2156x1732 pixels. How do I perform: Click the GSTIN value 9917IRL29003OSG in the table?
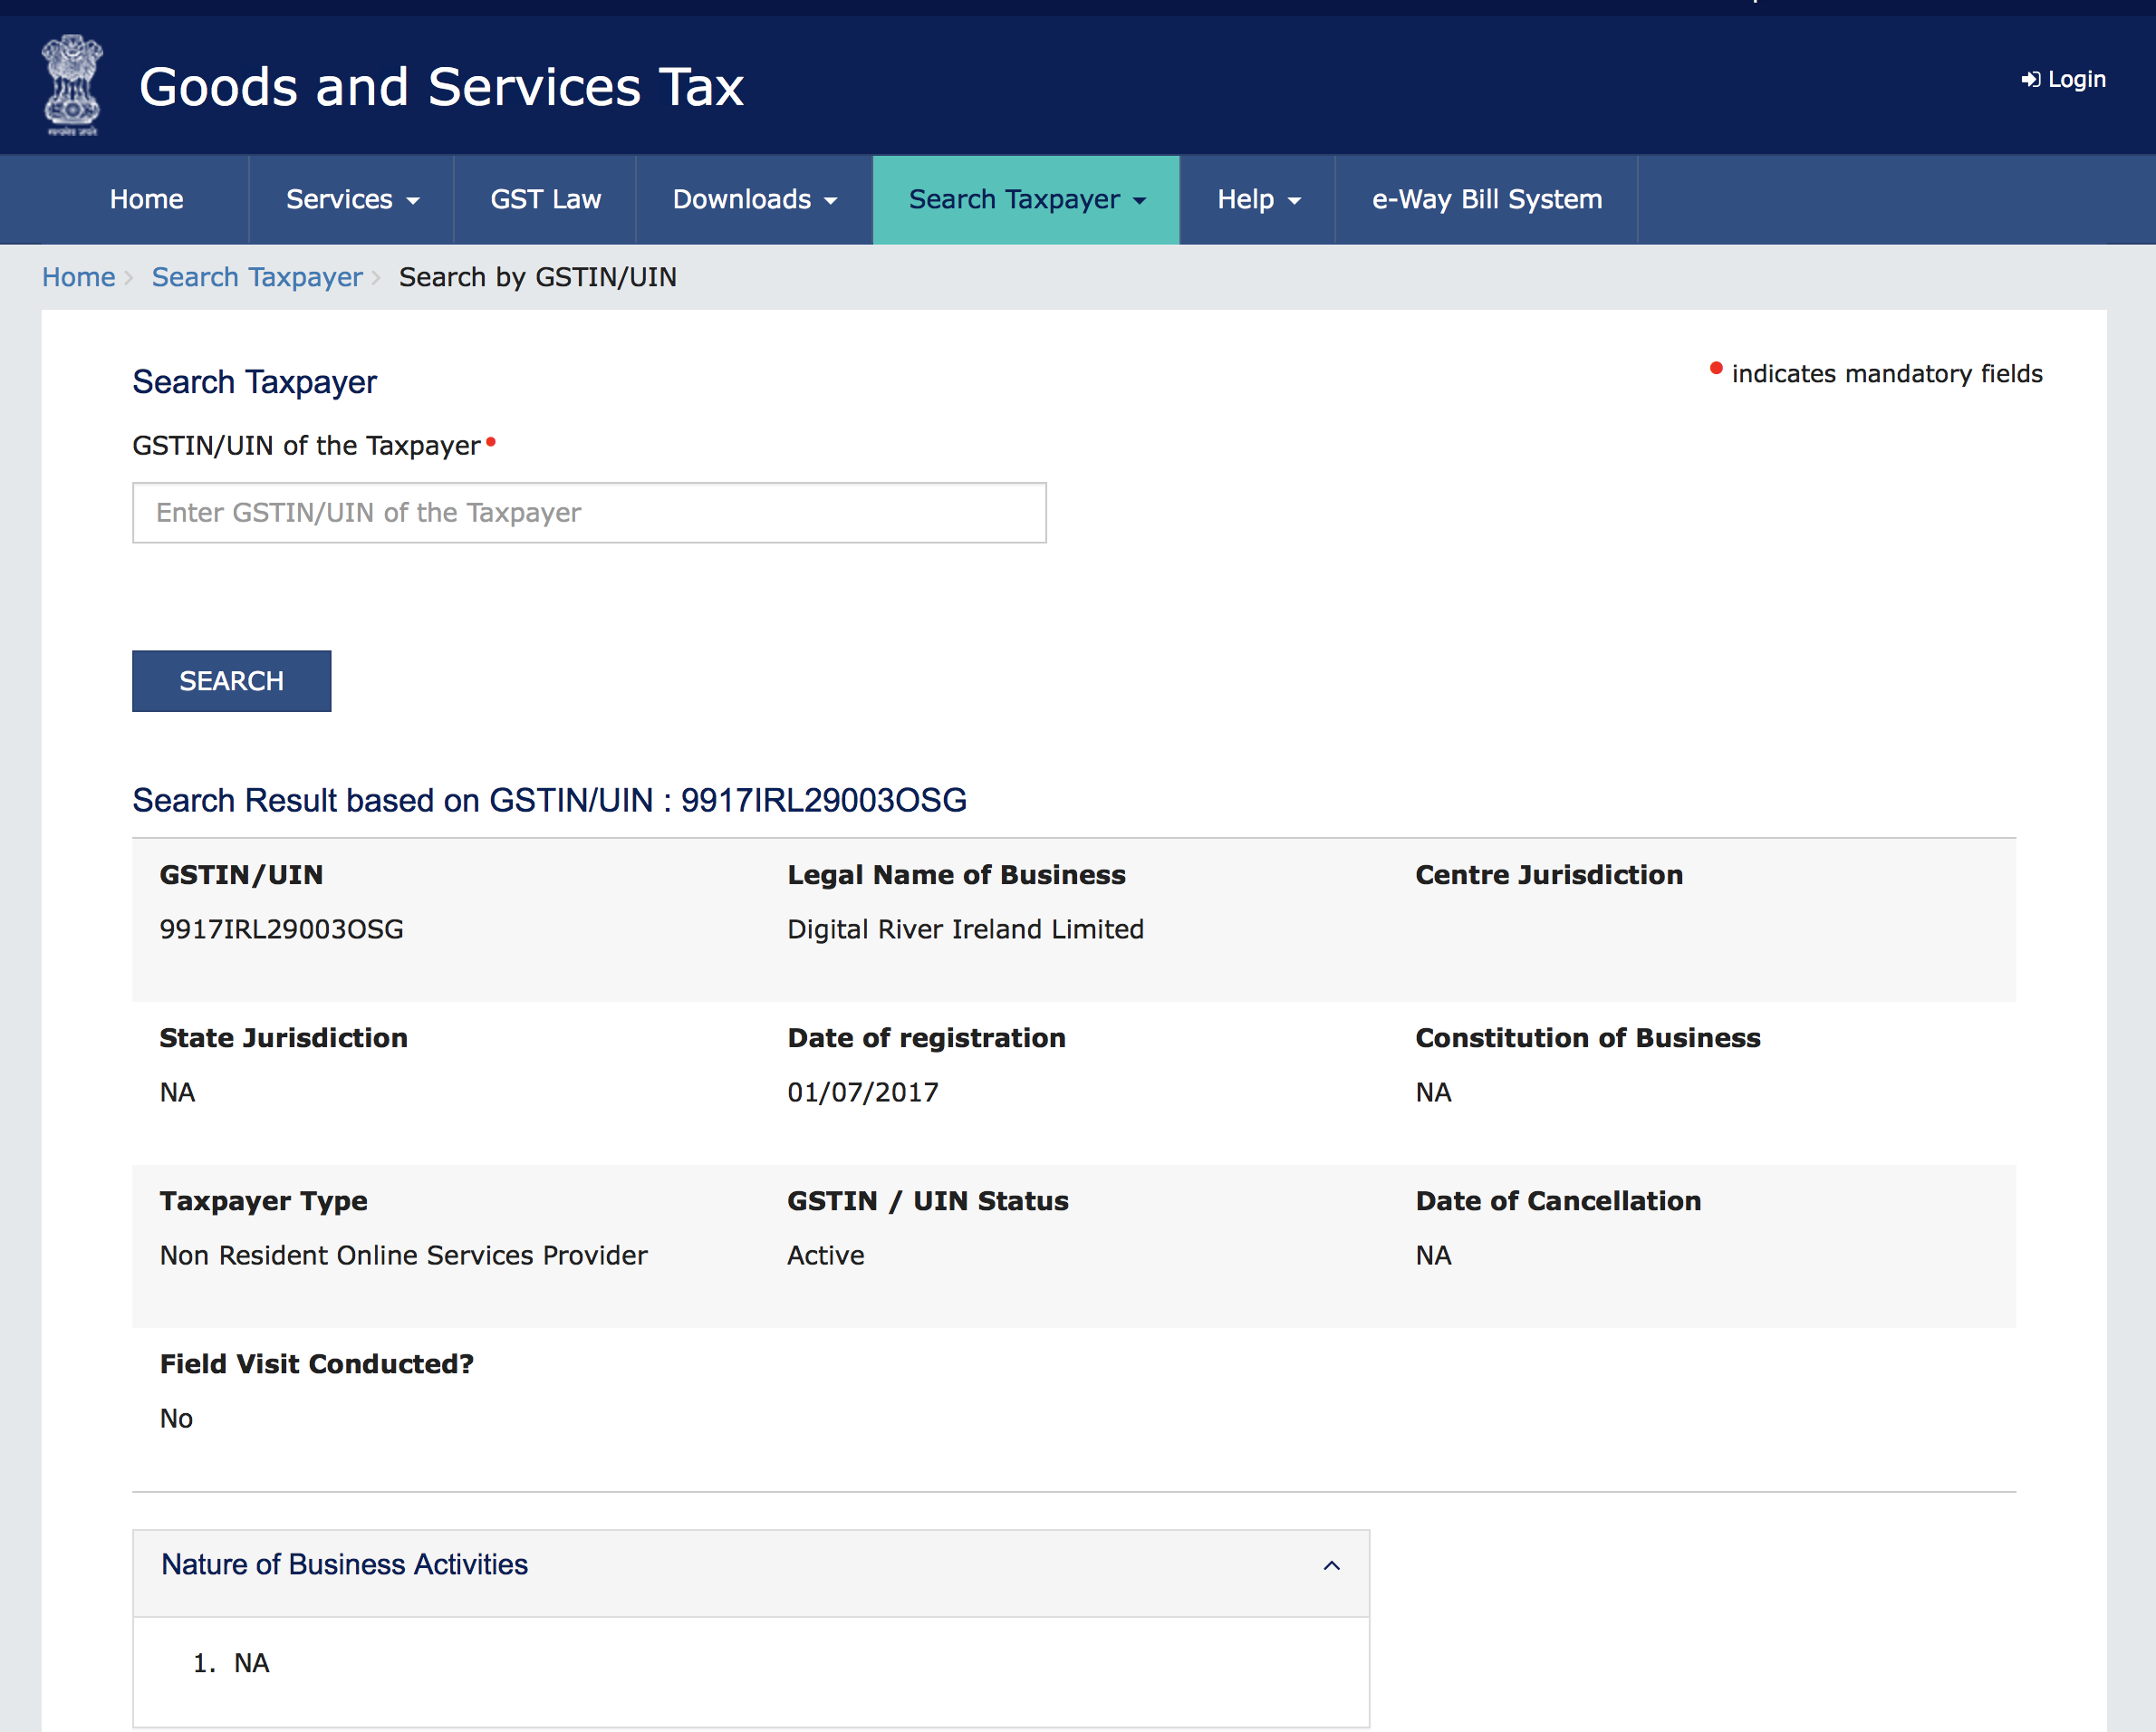click(282, 929)
